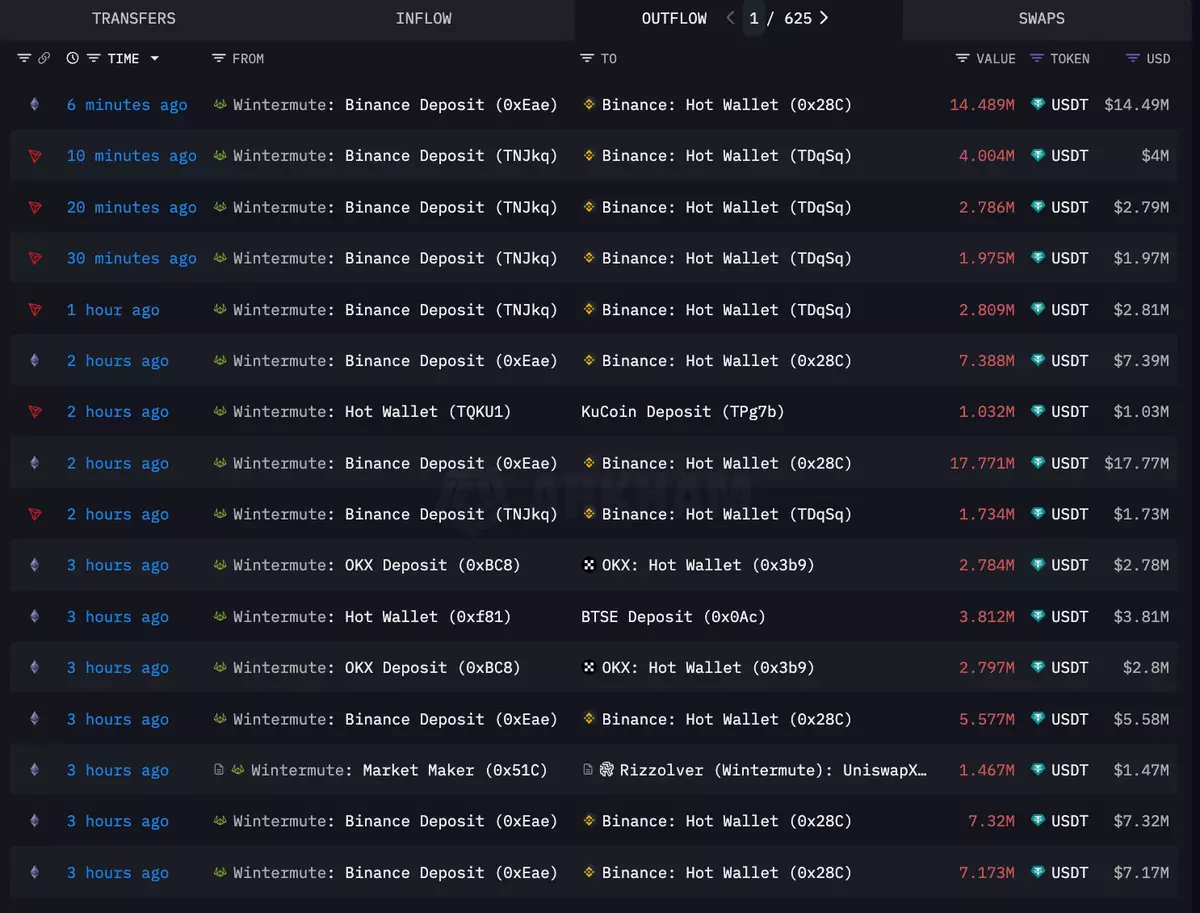This screenshot has width=1200, height=913.
Task: Click the Ethereum icon on the 6 minutes ago row
Action: click(x=35, y=104)
